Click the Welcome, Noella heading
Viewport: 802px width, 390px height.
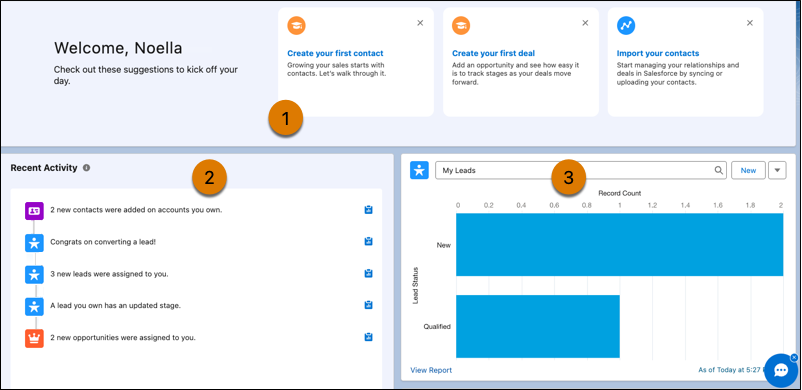[118, 48]
